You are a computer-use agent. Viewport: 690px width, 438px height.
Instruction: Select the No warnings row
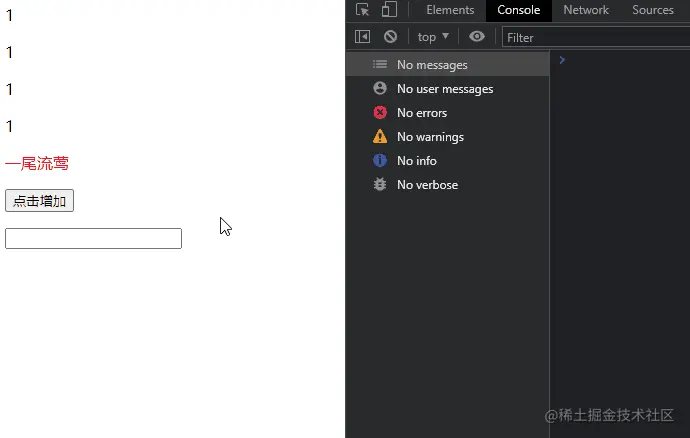pyautogui.click(x=448, y=137)
